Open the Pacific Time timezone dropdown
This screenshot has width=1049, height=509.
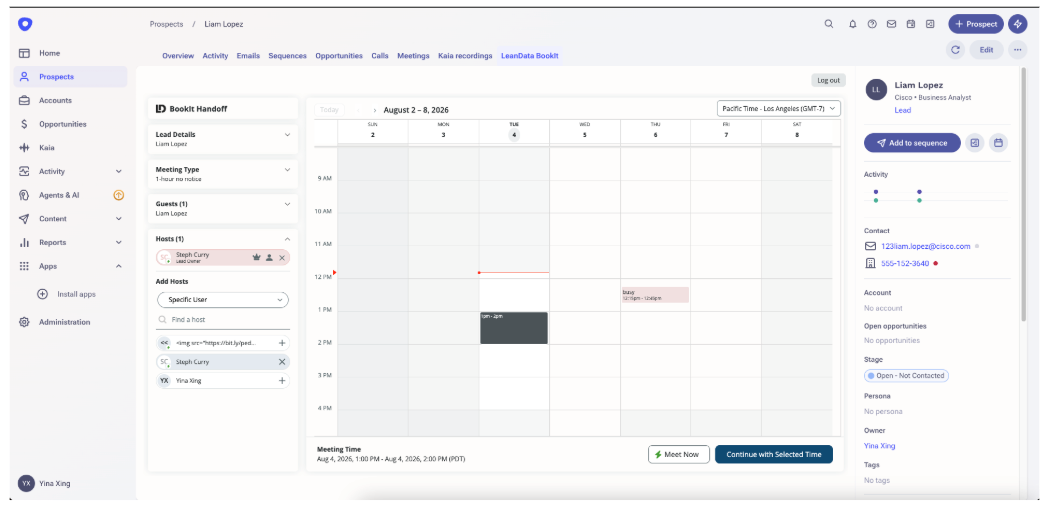coord(779,108)
